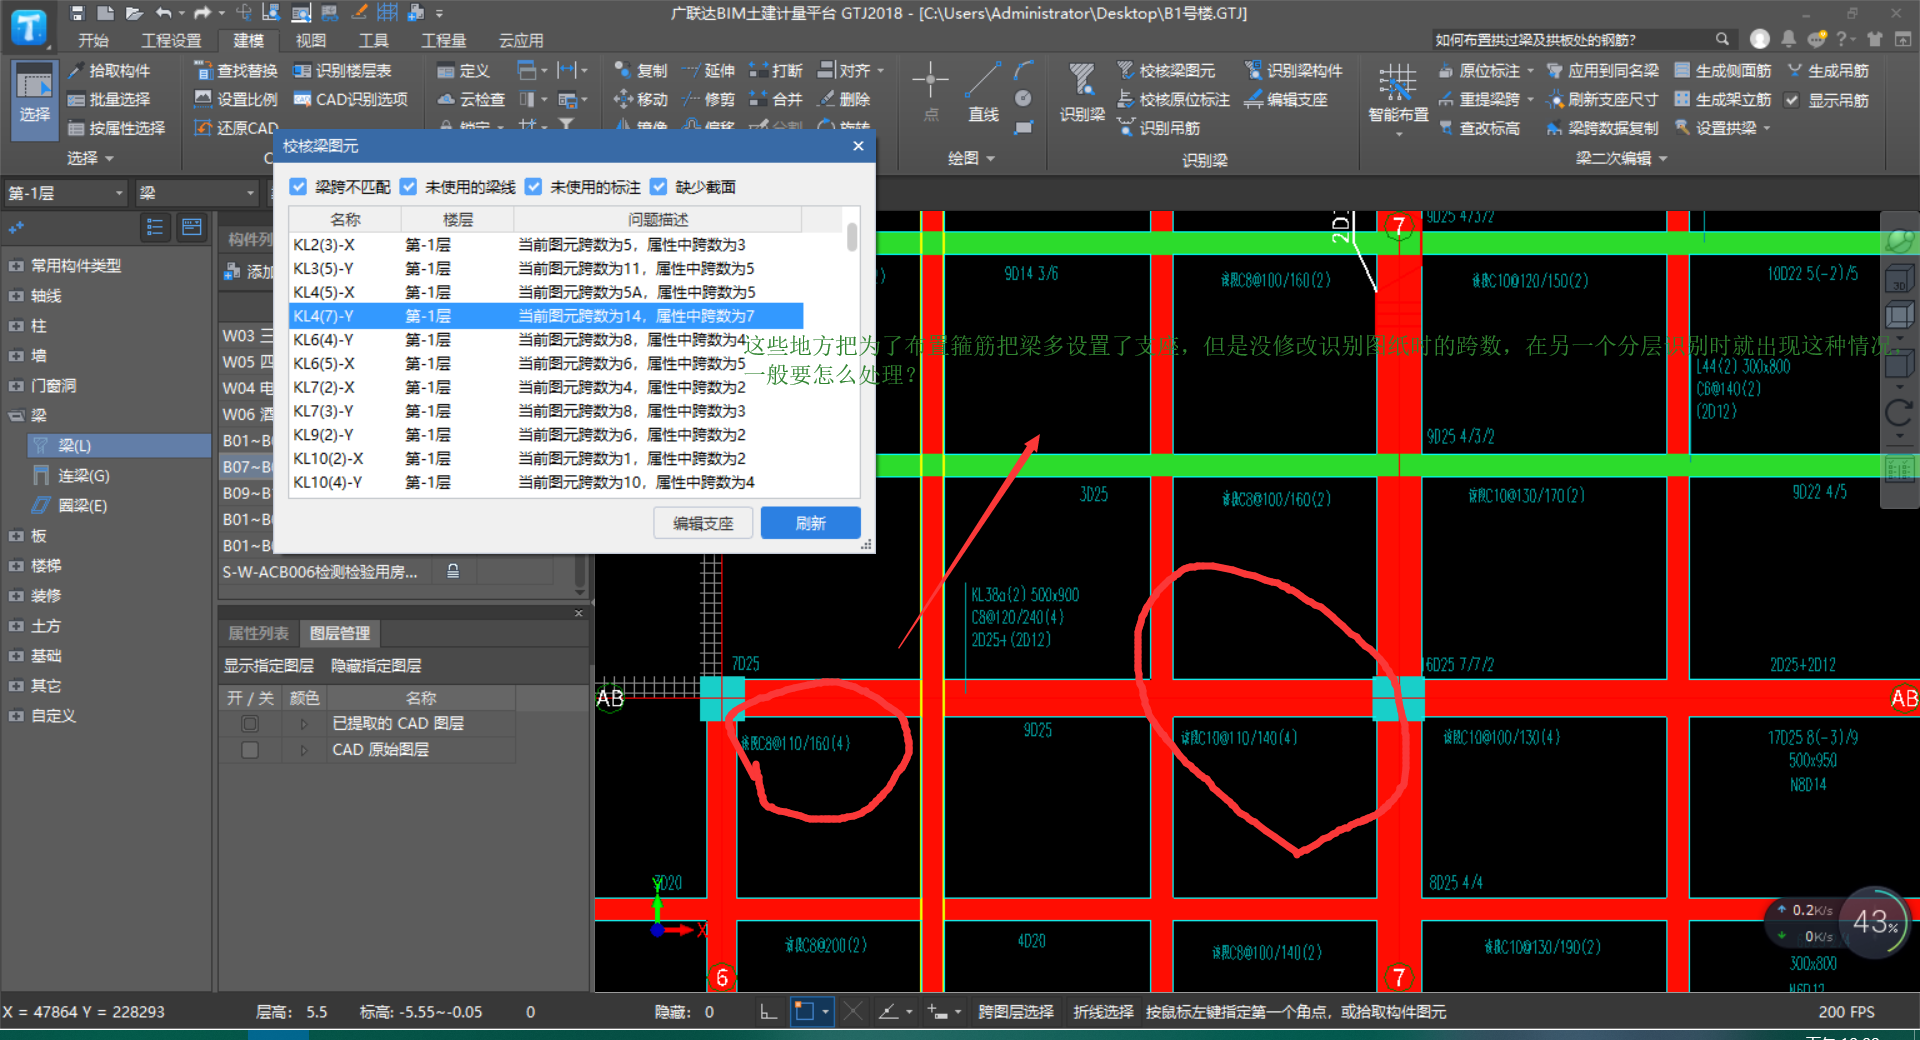Screen dimensions: 1920x1040
Task: Toggle 缺少截面 checkbox
Action: click(658, 187)
